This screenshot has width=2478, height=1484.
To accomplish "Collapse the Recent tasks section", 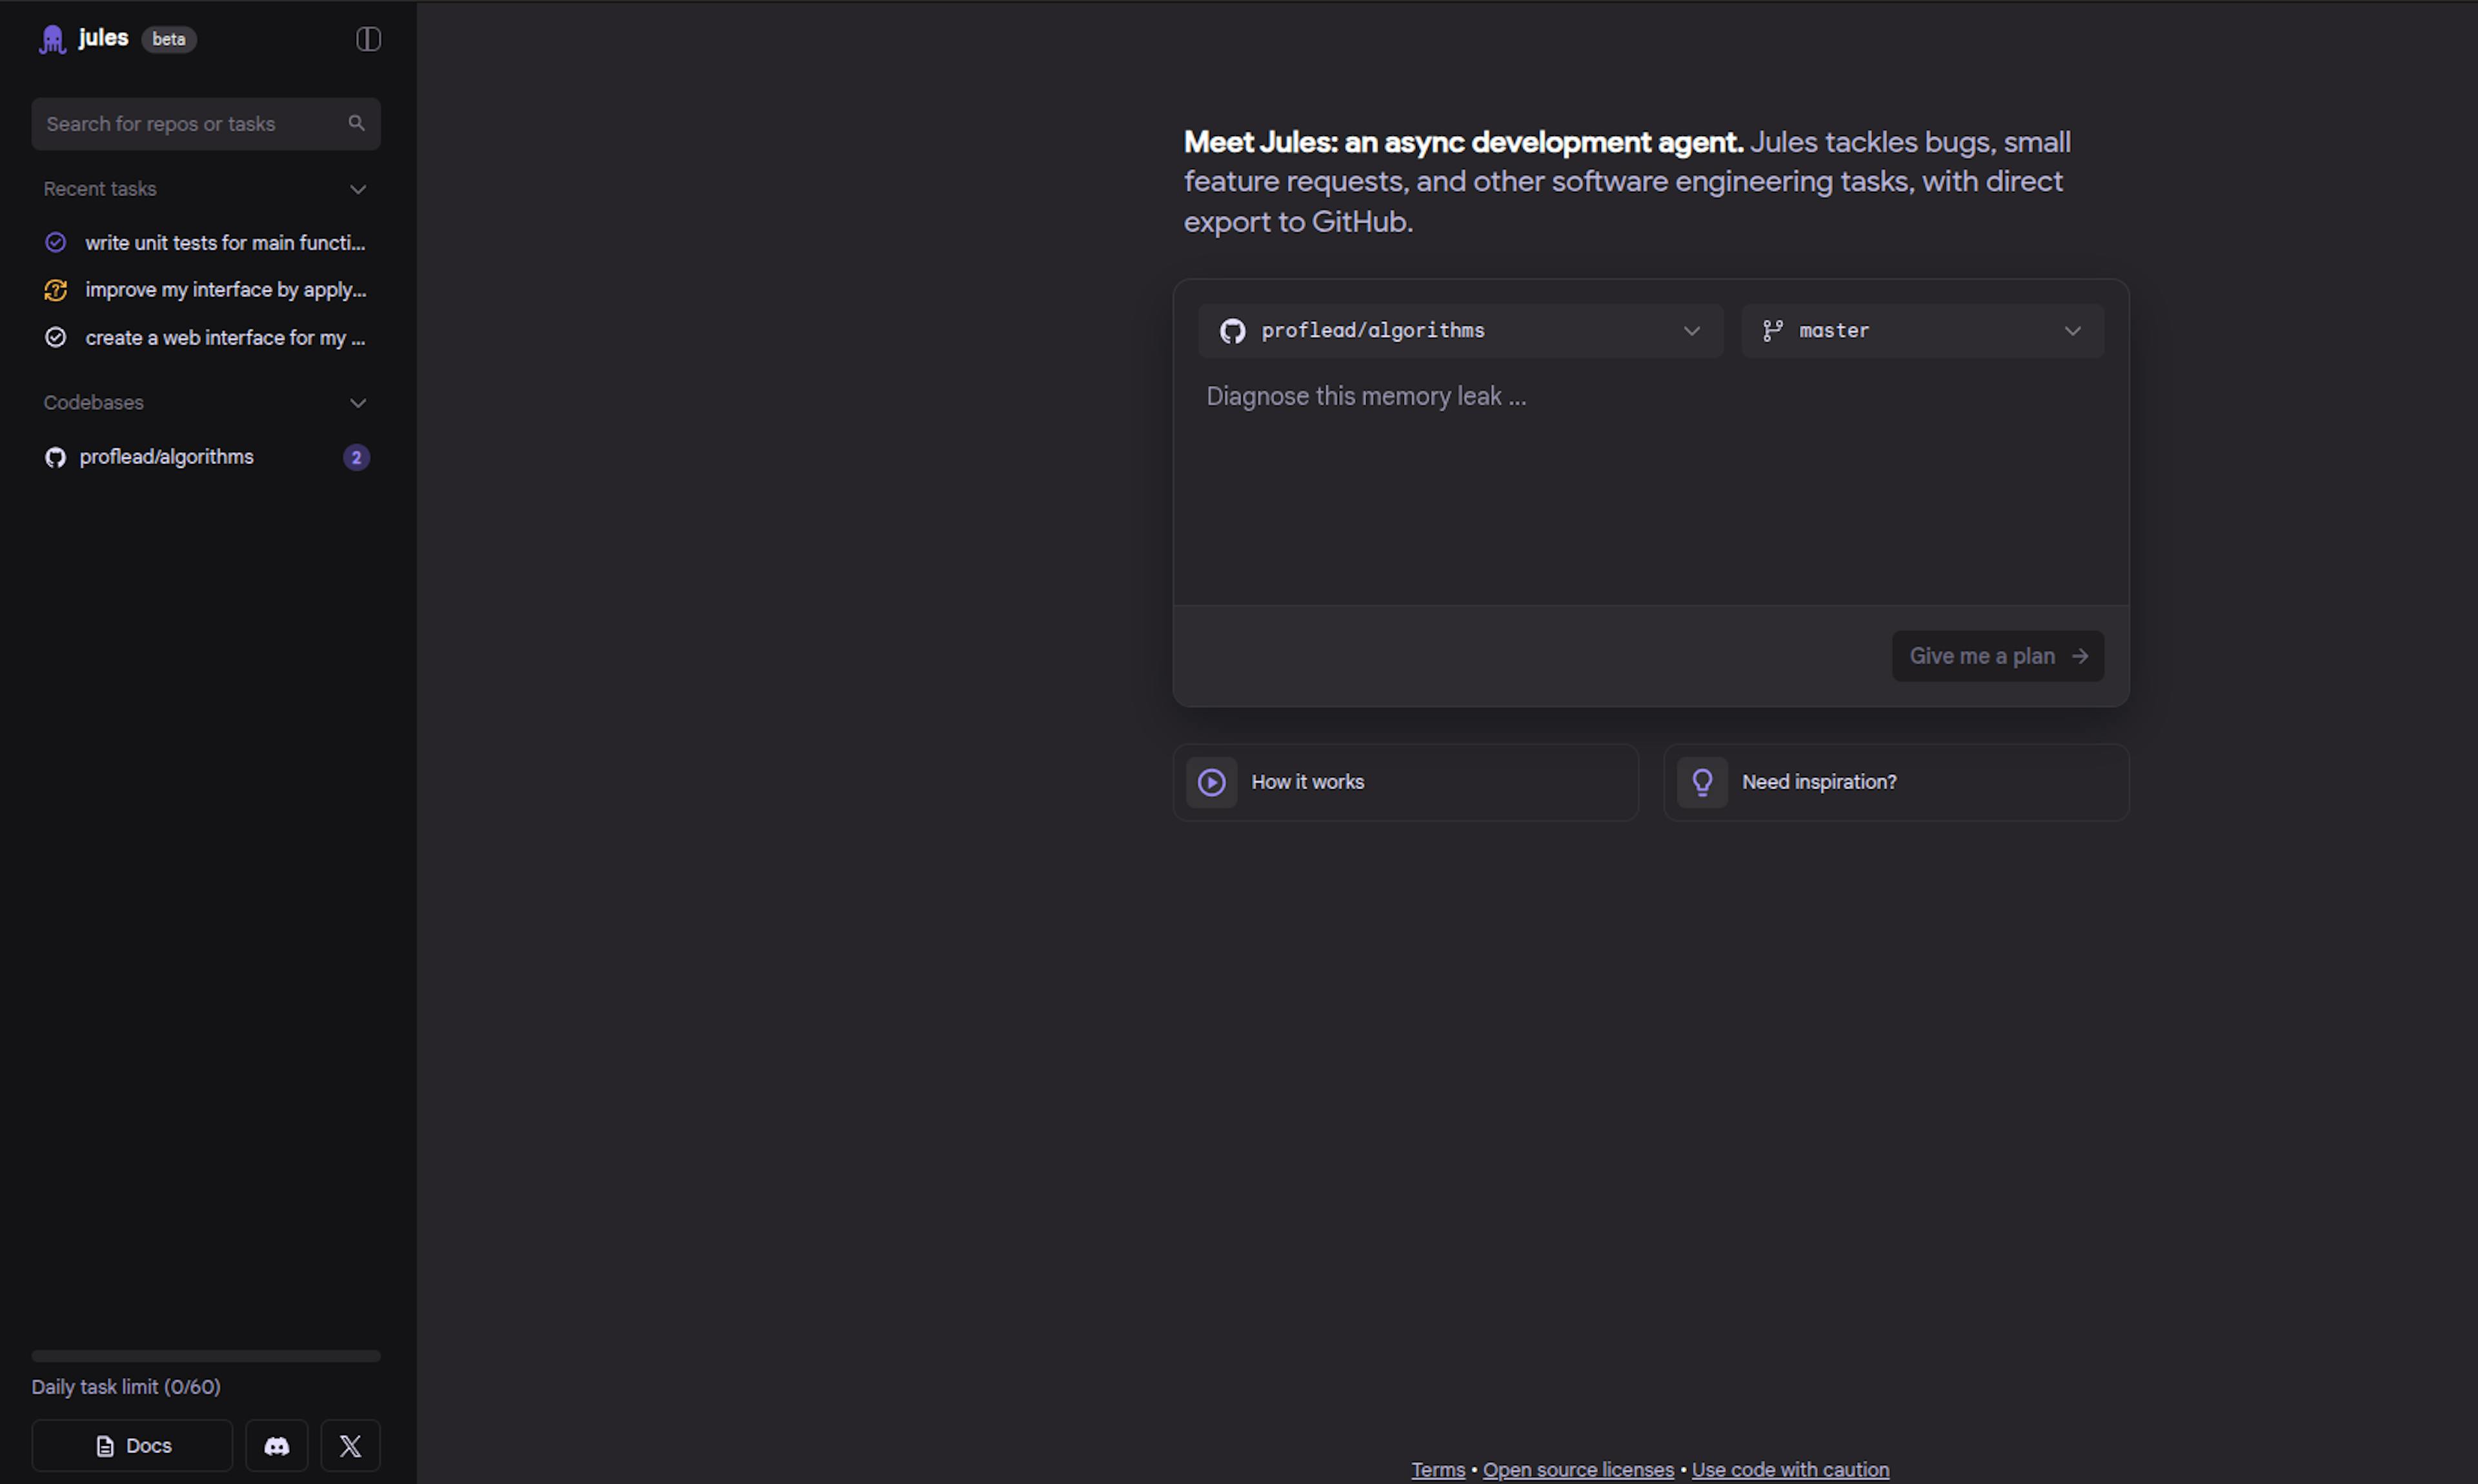I will pyautogui.click(x=358, y=189).
